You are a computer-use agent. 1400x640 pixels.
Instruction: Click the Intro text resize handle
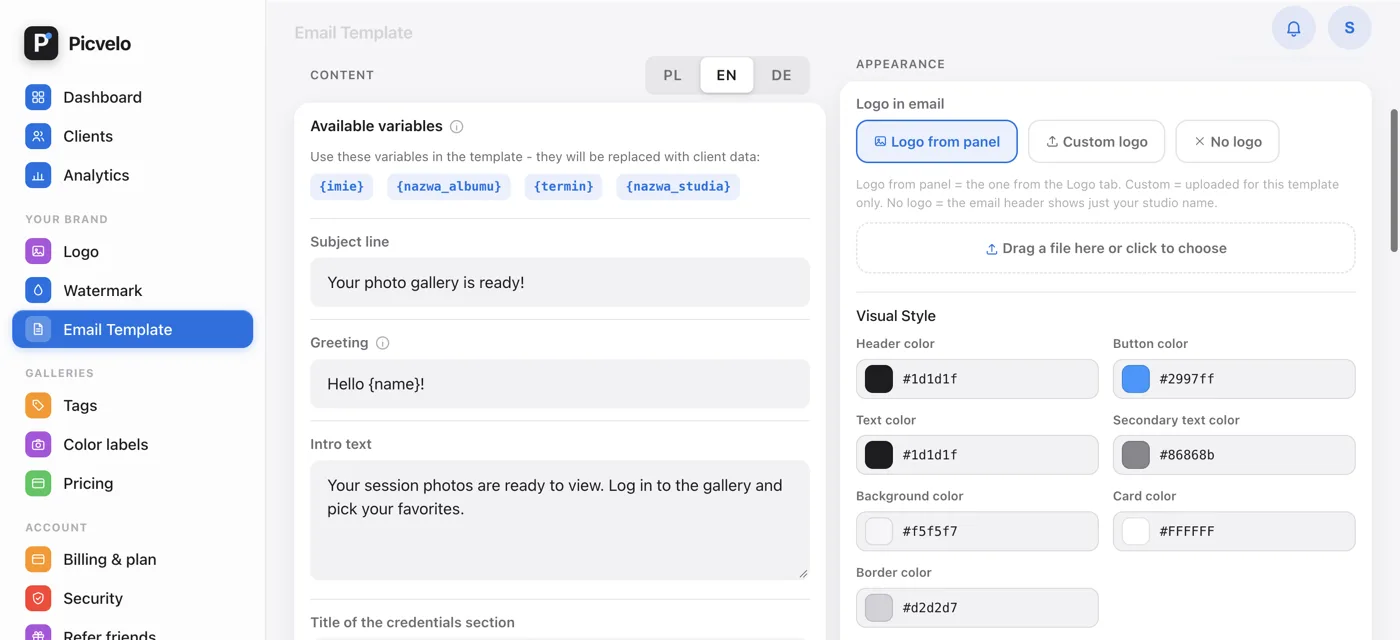coord(802,572)
